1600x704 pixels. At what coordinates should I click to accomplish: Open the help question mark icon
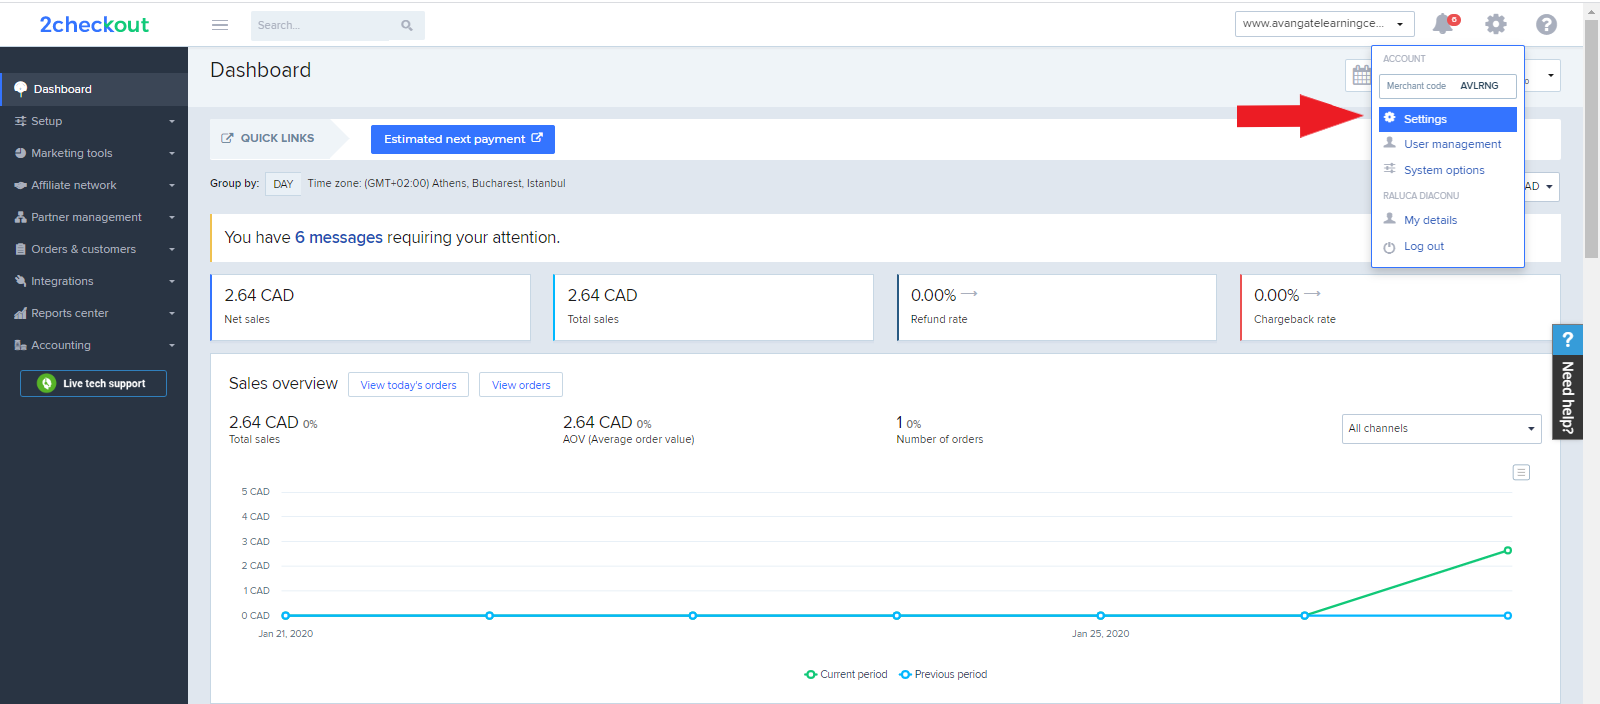1546,24
